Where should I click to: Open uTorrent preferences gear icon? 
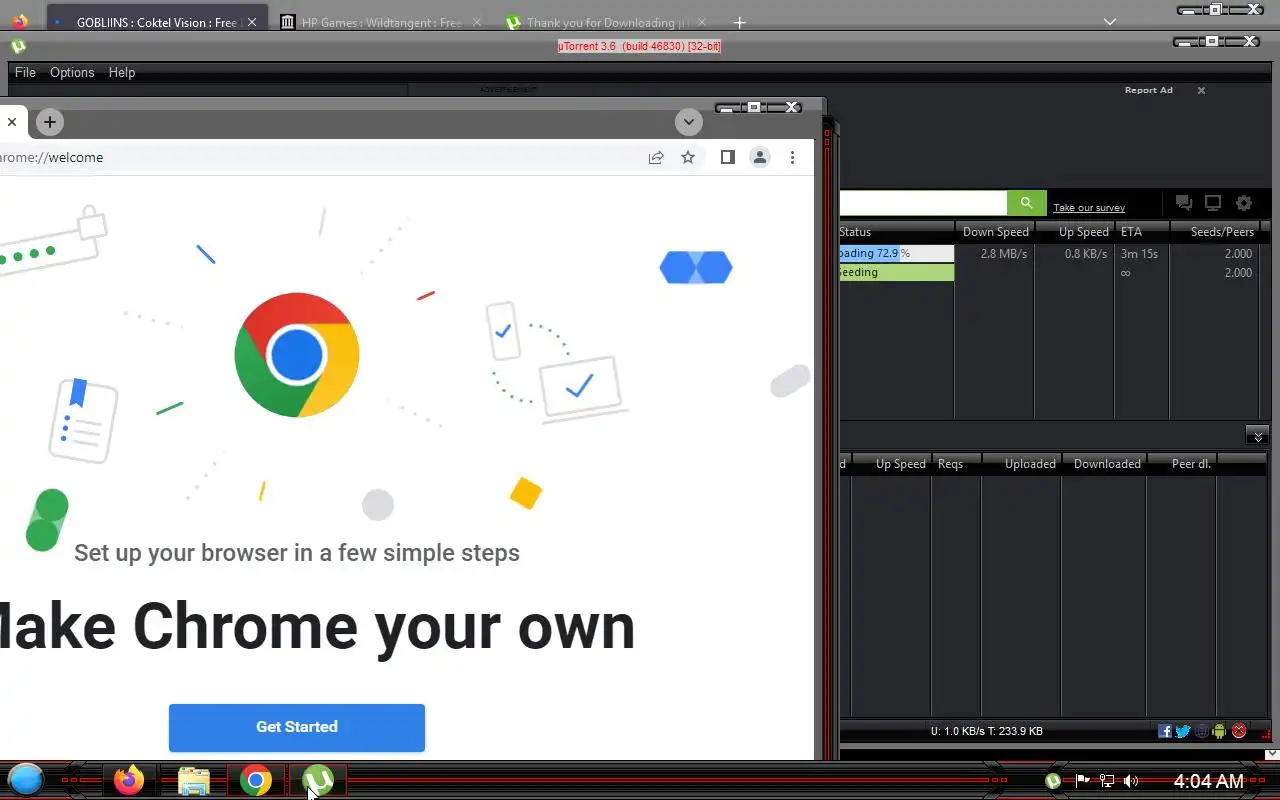(1244, 203)
